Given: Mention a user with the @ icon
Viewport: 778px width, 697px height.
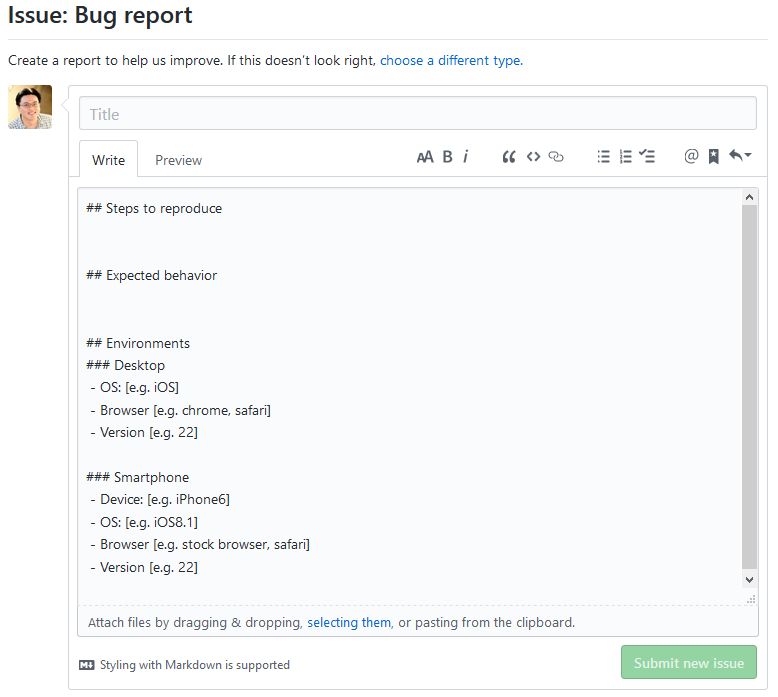Looking at the screenshot, I should pos(691,157).
